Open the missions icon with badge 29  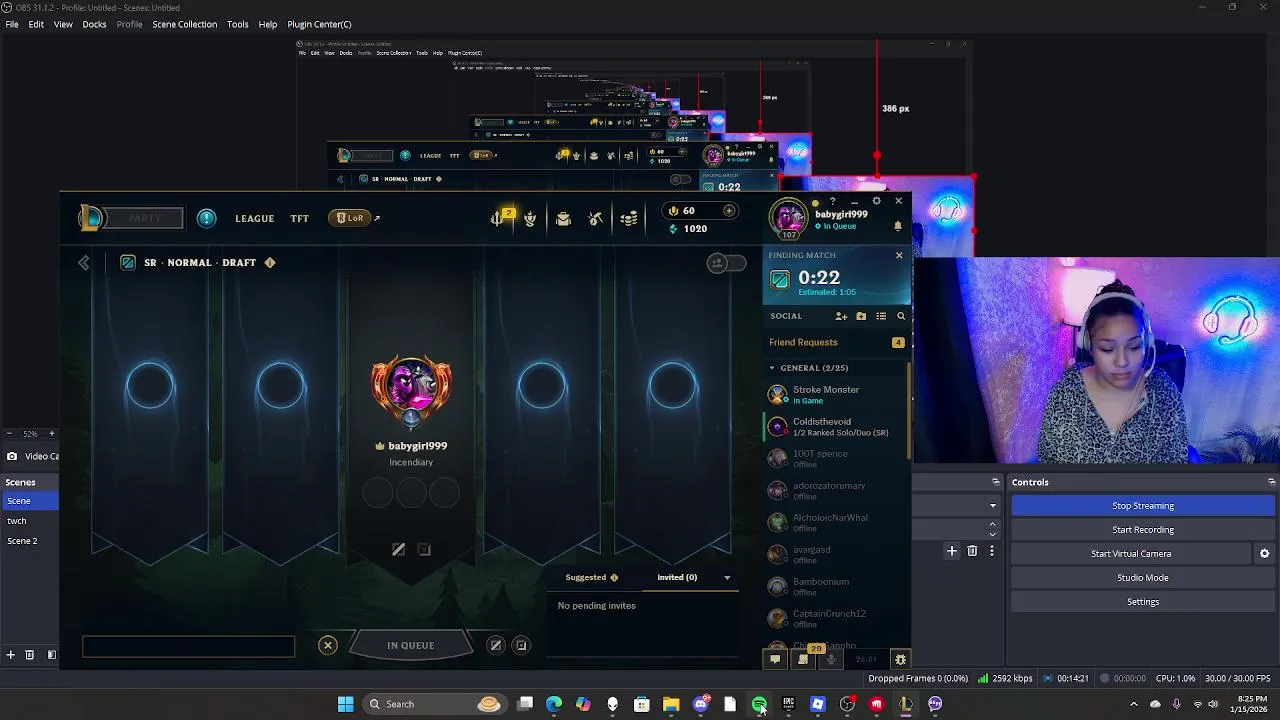803,659
